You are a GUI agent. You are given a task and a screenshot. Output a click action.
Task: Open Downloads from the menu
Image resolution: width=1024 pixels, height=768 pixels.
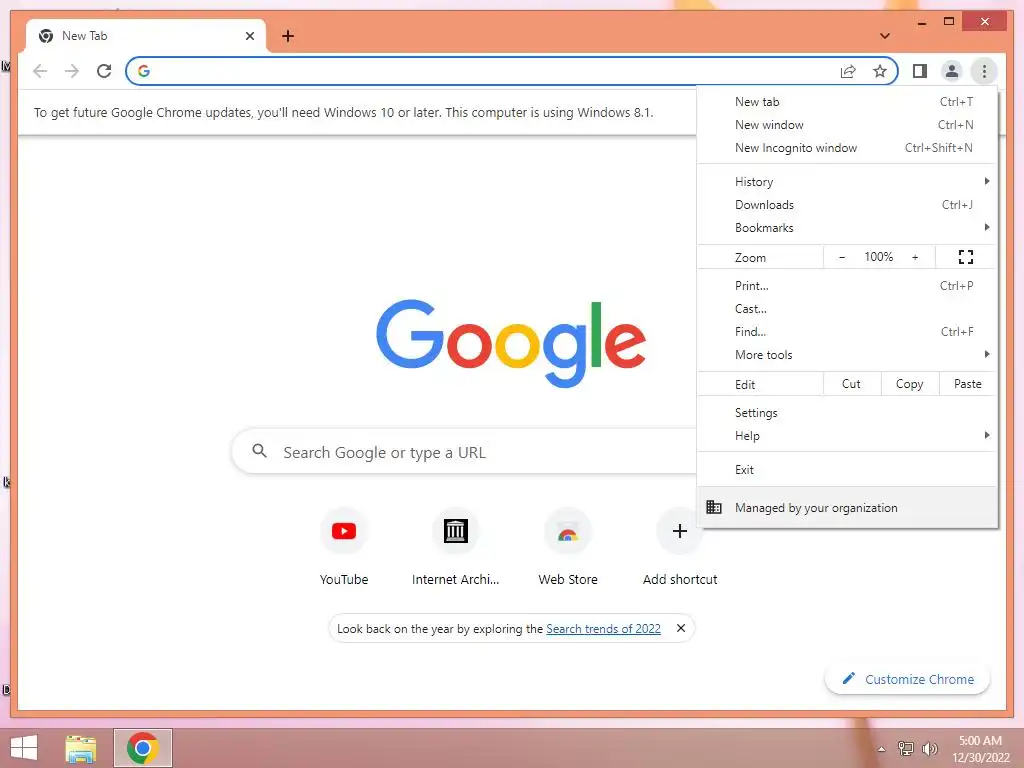click(847, 204)
